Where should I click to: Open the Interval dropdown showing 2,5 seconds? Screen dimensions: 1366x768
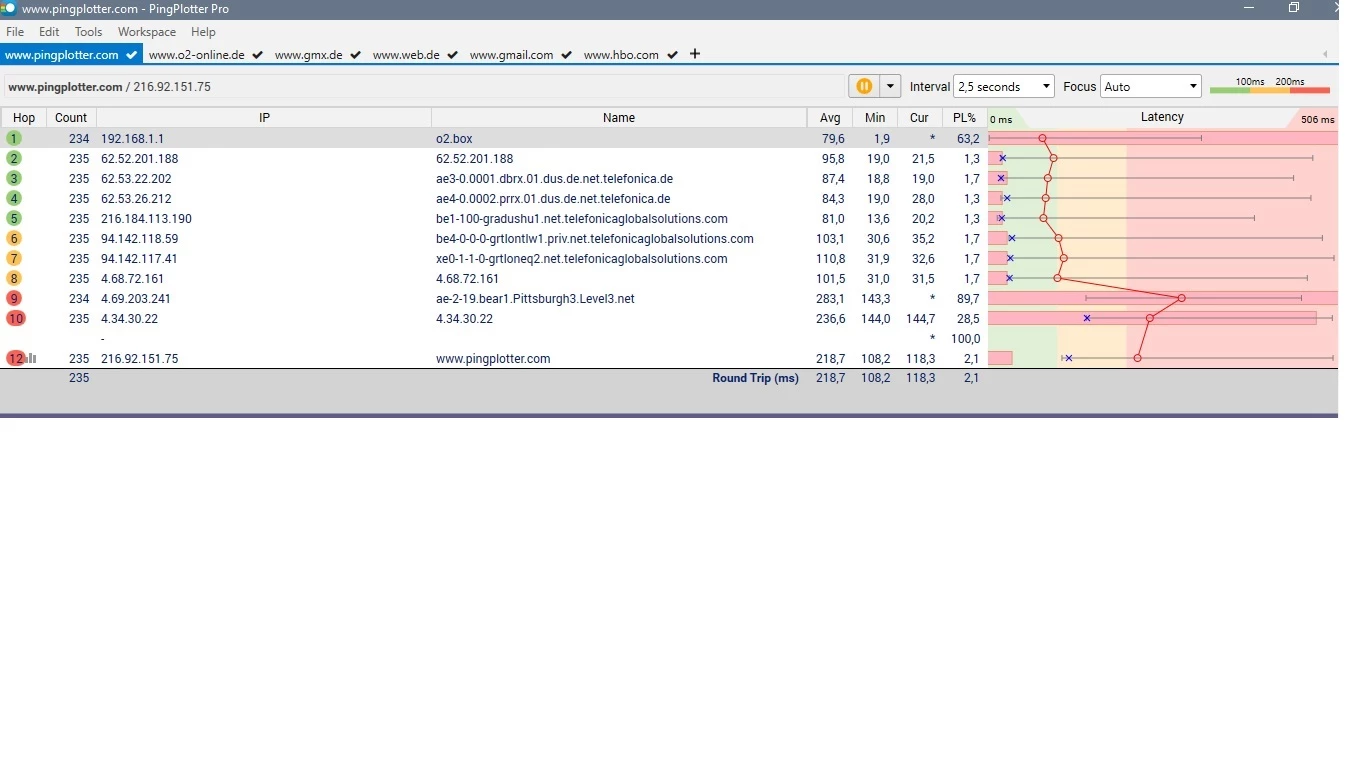pos(1004,87)
